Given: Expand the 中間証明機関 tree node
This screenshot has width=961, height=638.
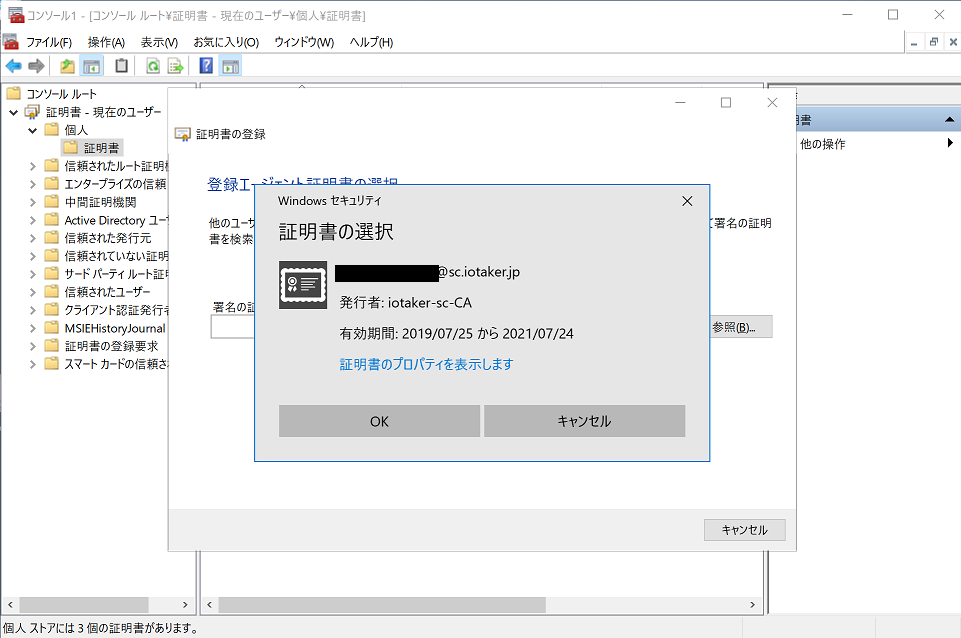Looking at the screenshot, I should click(32, 202).
